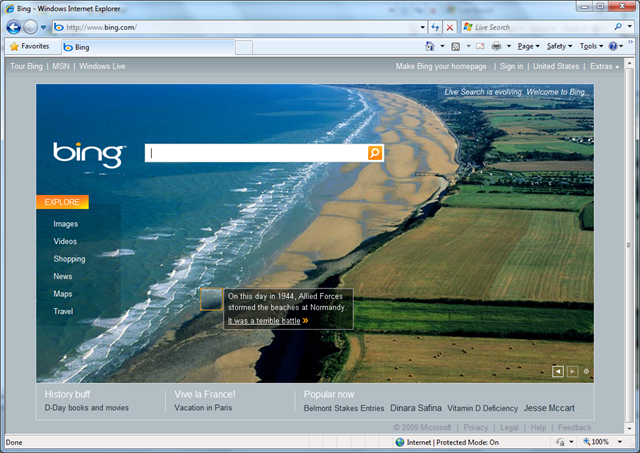Expand the Home button dropdown arrow
Image resolution: width=640 pixels, height=453 pixels.
pos(442,46)
